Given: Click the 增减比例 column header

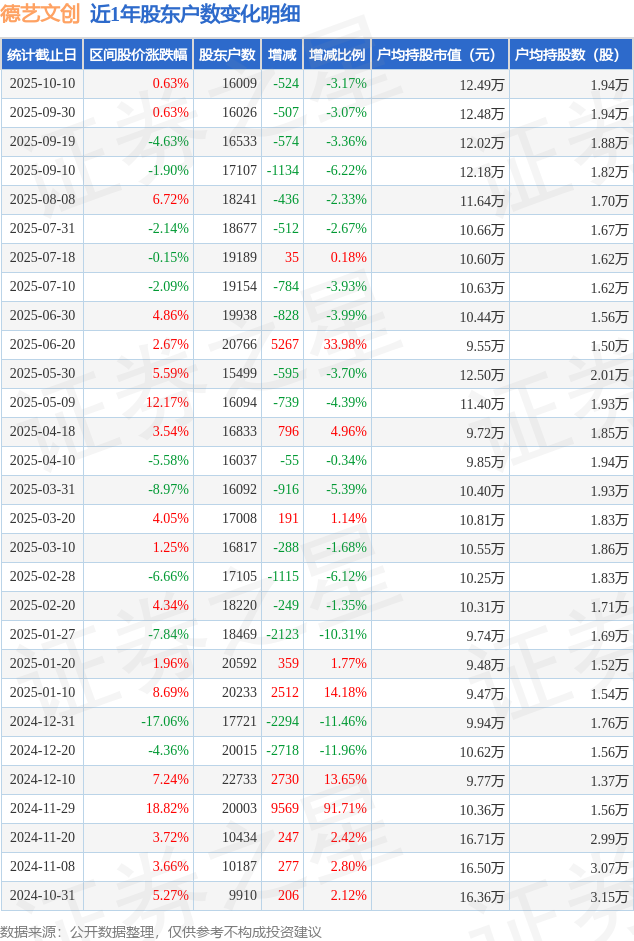Looking at the screenshot, I should click(x=337, y=55).
